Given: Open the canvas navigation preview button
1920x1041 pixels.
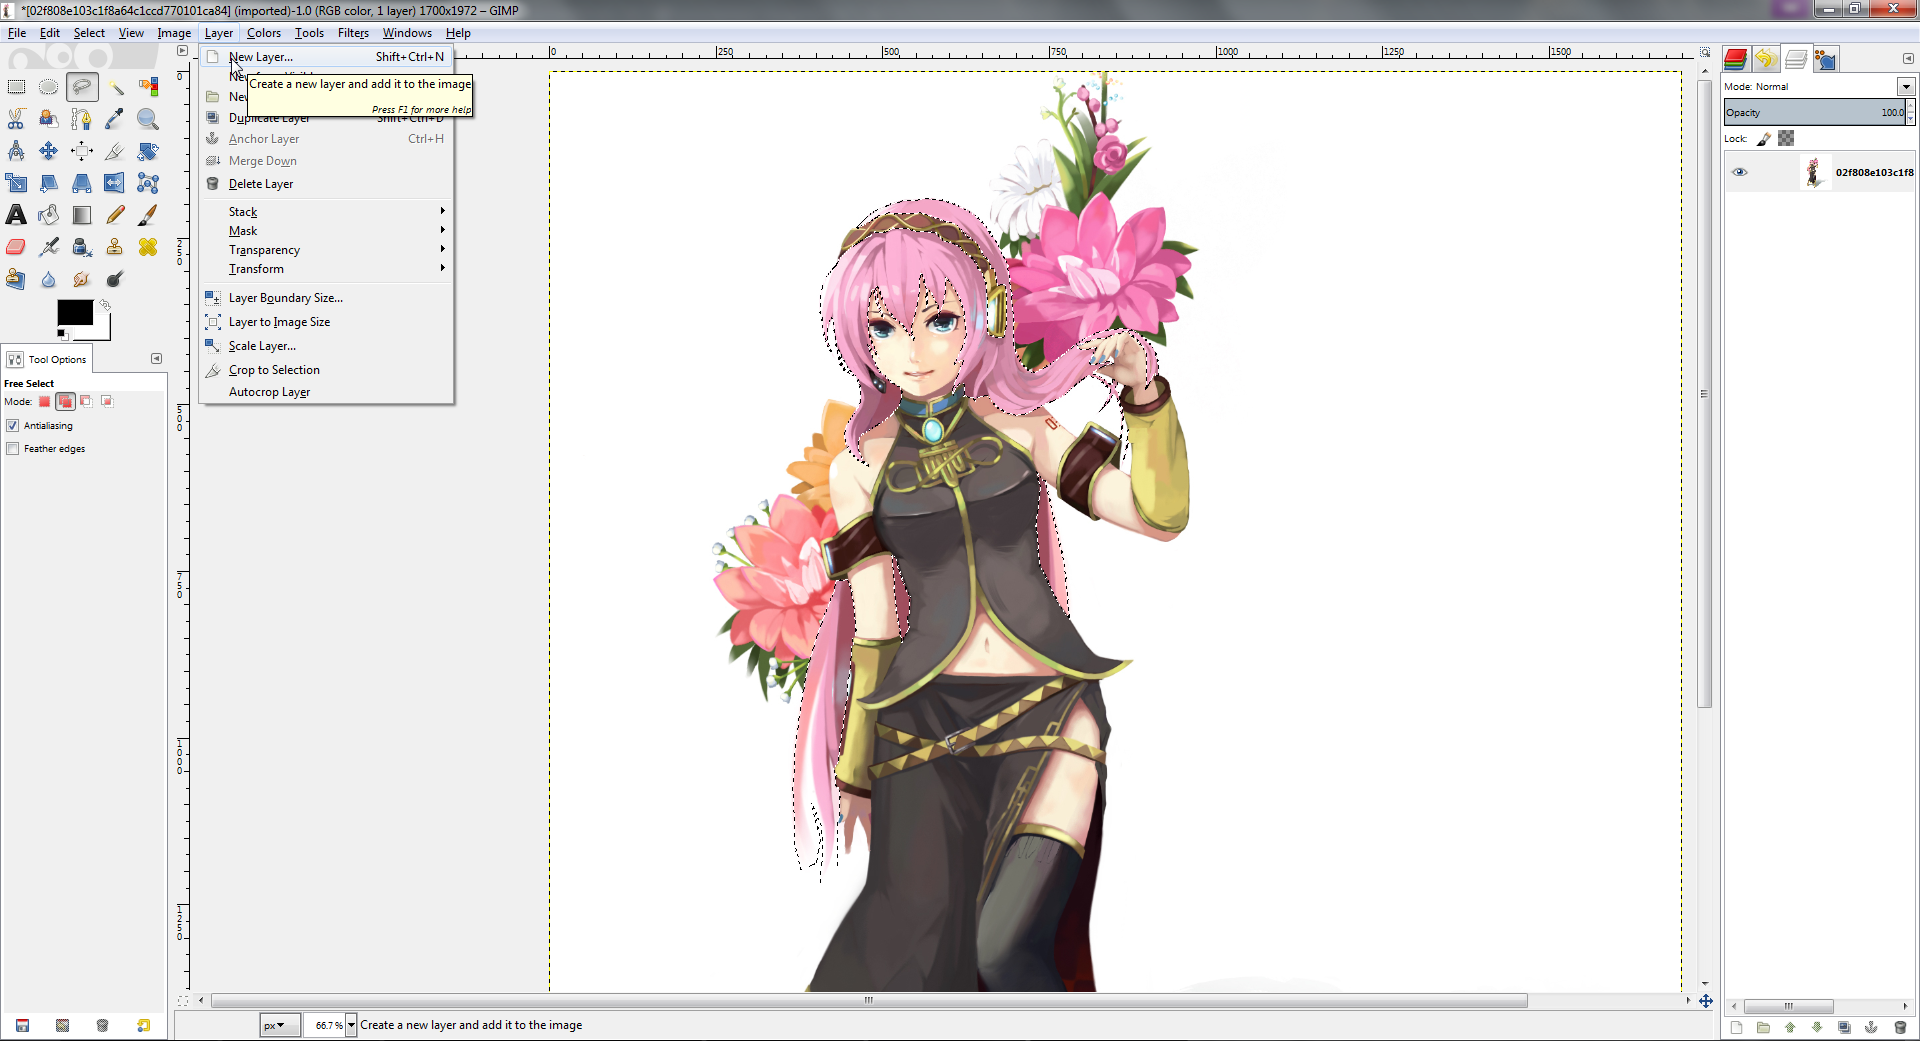Looking at the screenshot, I should 1705,1001.
